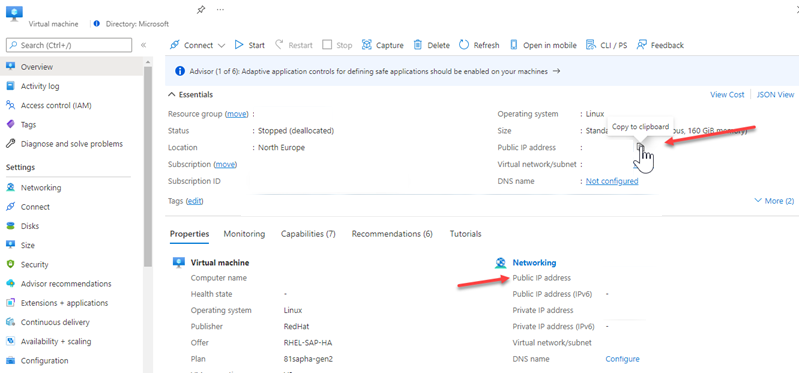Click the Capture toolbar button
The height and width of the screenshot is (373, 800).
tap(383, 45)
